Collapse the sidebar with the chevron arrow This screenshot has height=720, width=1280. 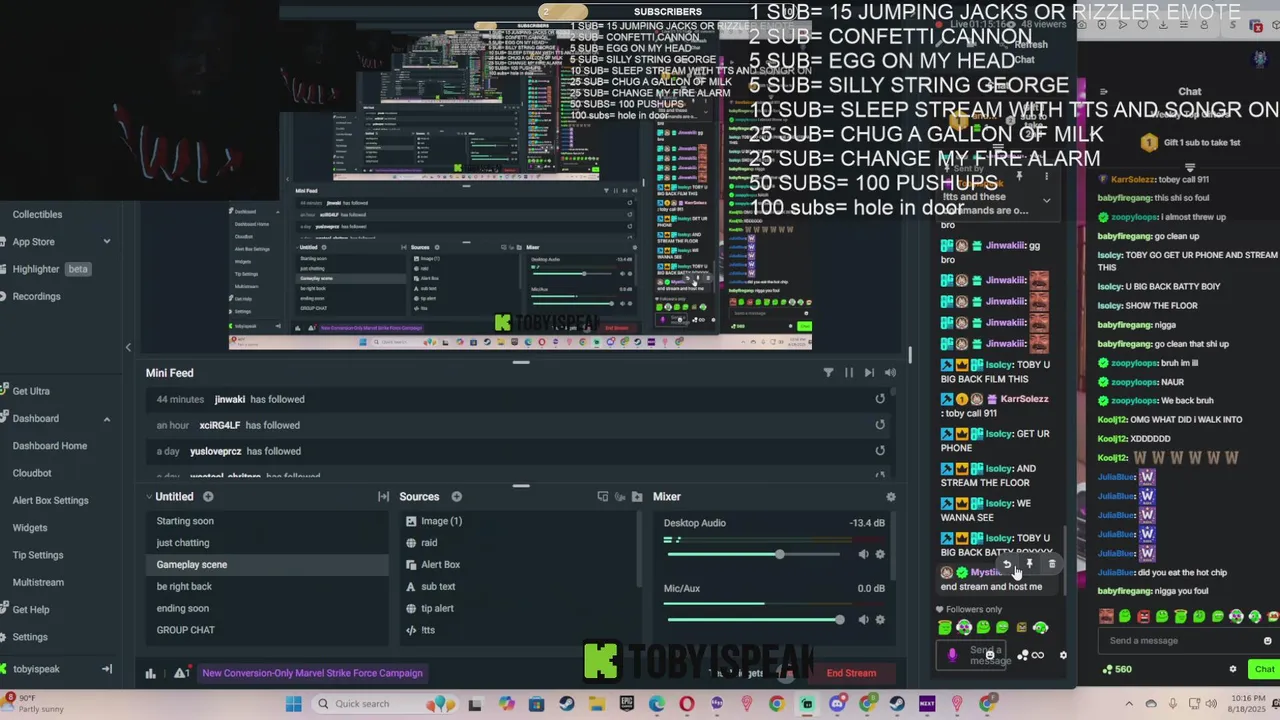(x=128, y=347)
